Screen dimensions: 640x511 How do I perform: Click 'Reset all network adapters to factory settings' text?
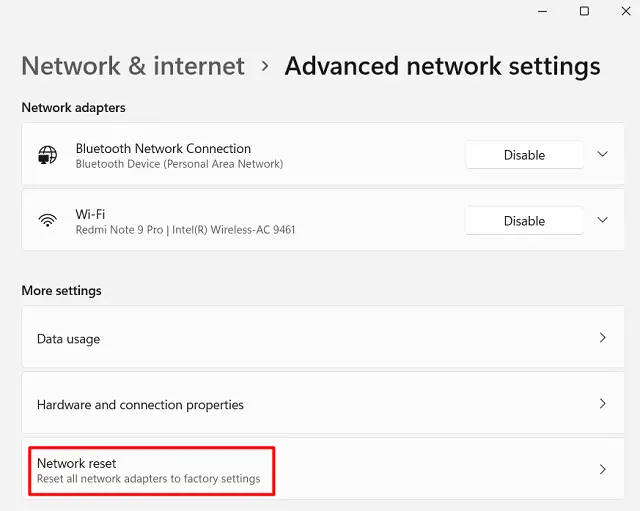pos(149,479)
